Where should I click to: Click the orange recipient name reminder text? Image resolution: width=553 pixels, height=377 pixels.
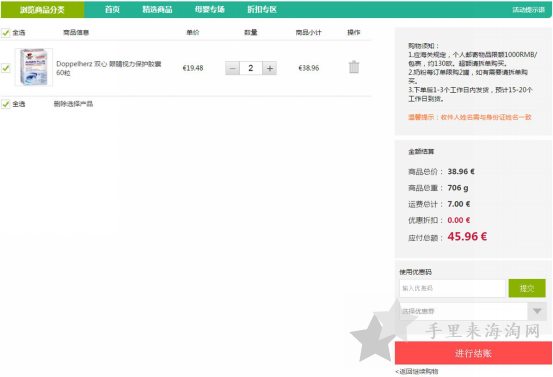pyautogui.click(x=469, y=117)
